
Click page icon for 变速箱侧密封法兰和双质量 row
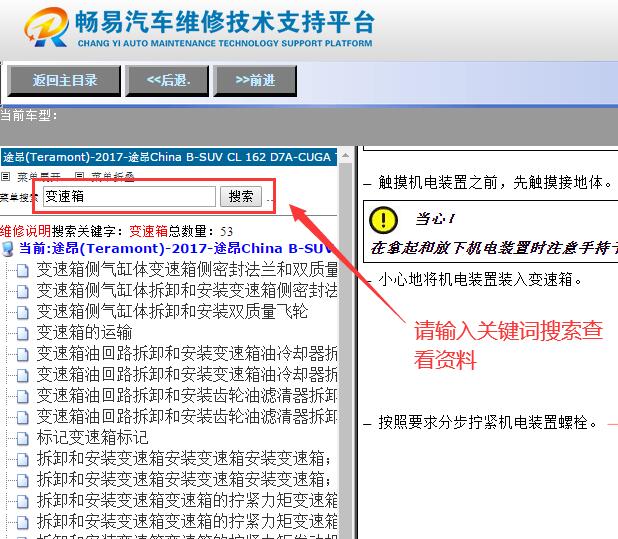pos(22,271)
